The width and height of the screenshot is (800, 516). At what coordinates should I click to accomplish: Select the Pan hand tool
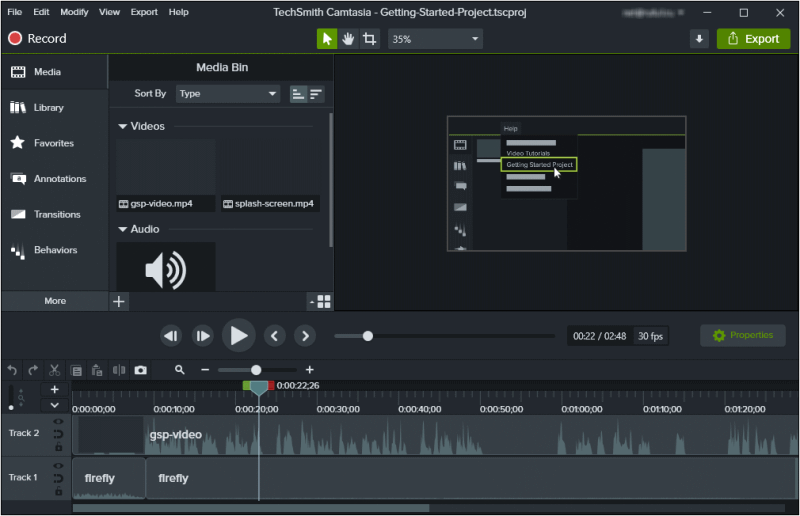pos(348,39)
